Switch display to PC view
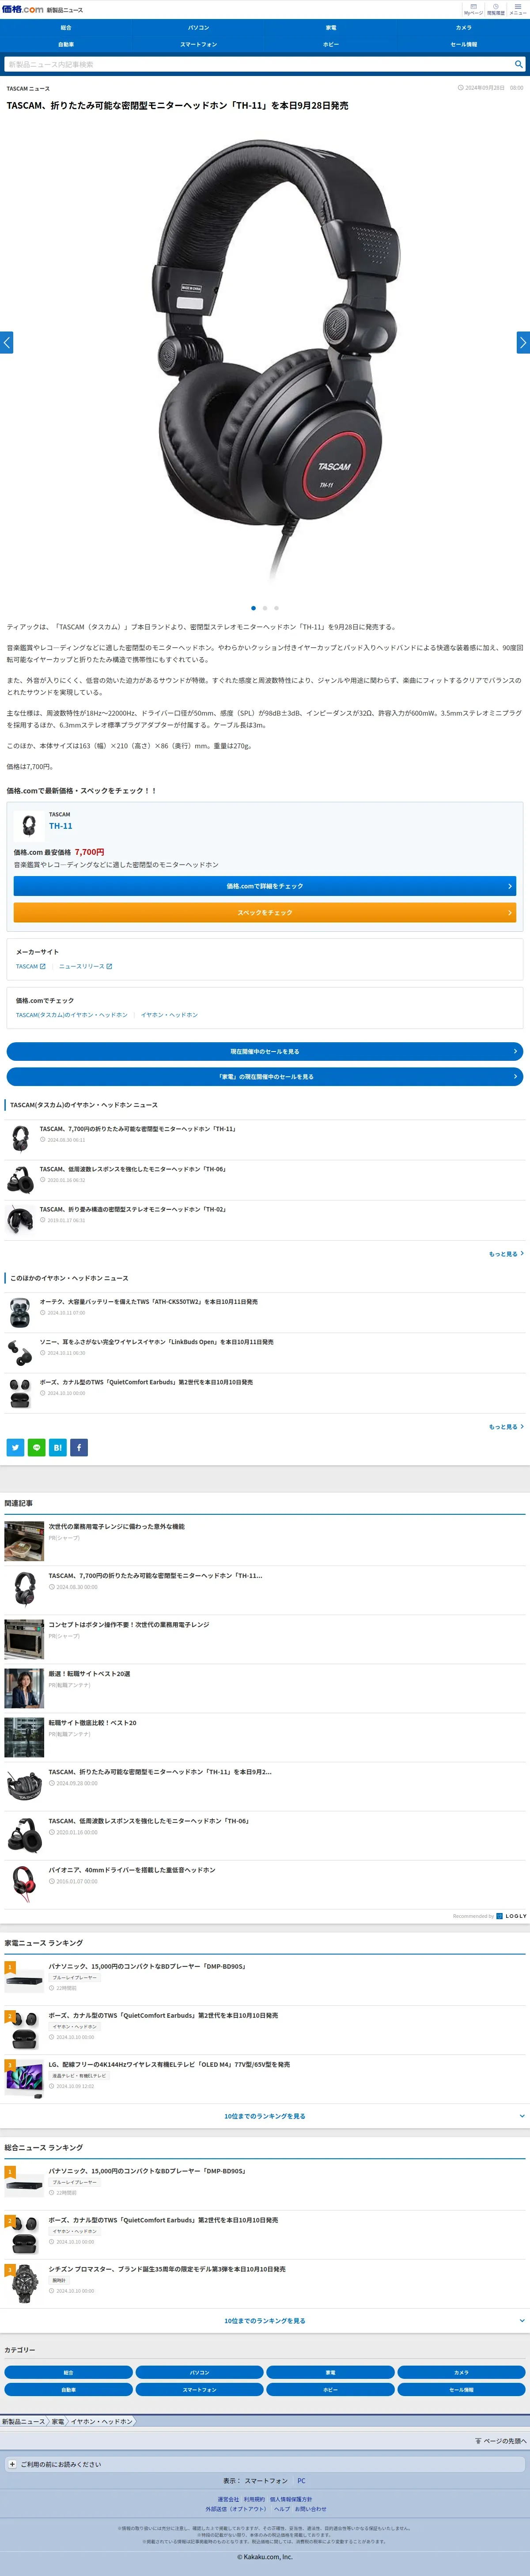The image size is (530, 2576). click(x=301, y=2481)
